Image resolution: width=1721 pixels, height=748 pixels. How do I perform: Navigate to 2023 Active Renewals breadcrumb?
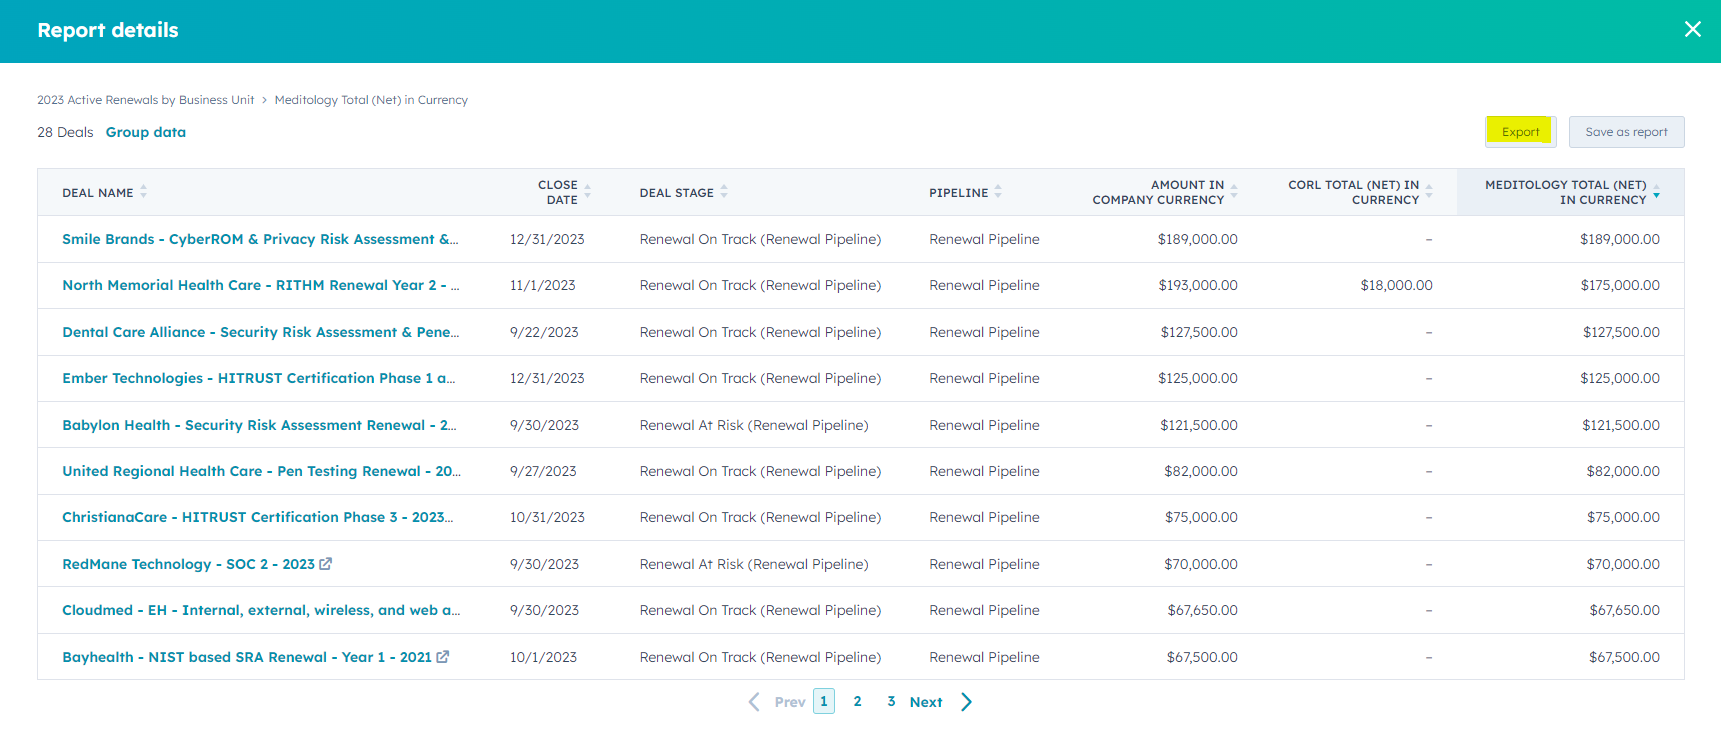tap(146, 100)
